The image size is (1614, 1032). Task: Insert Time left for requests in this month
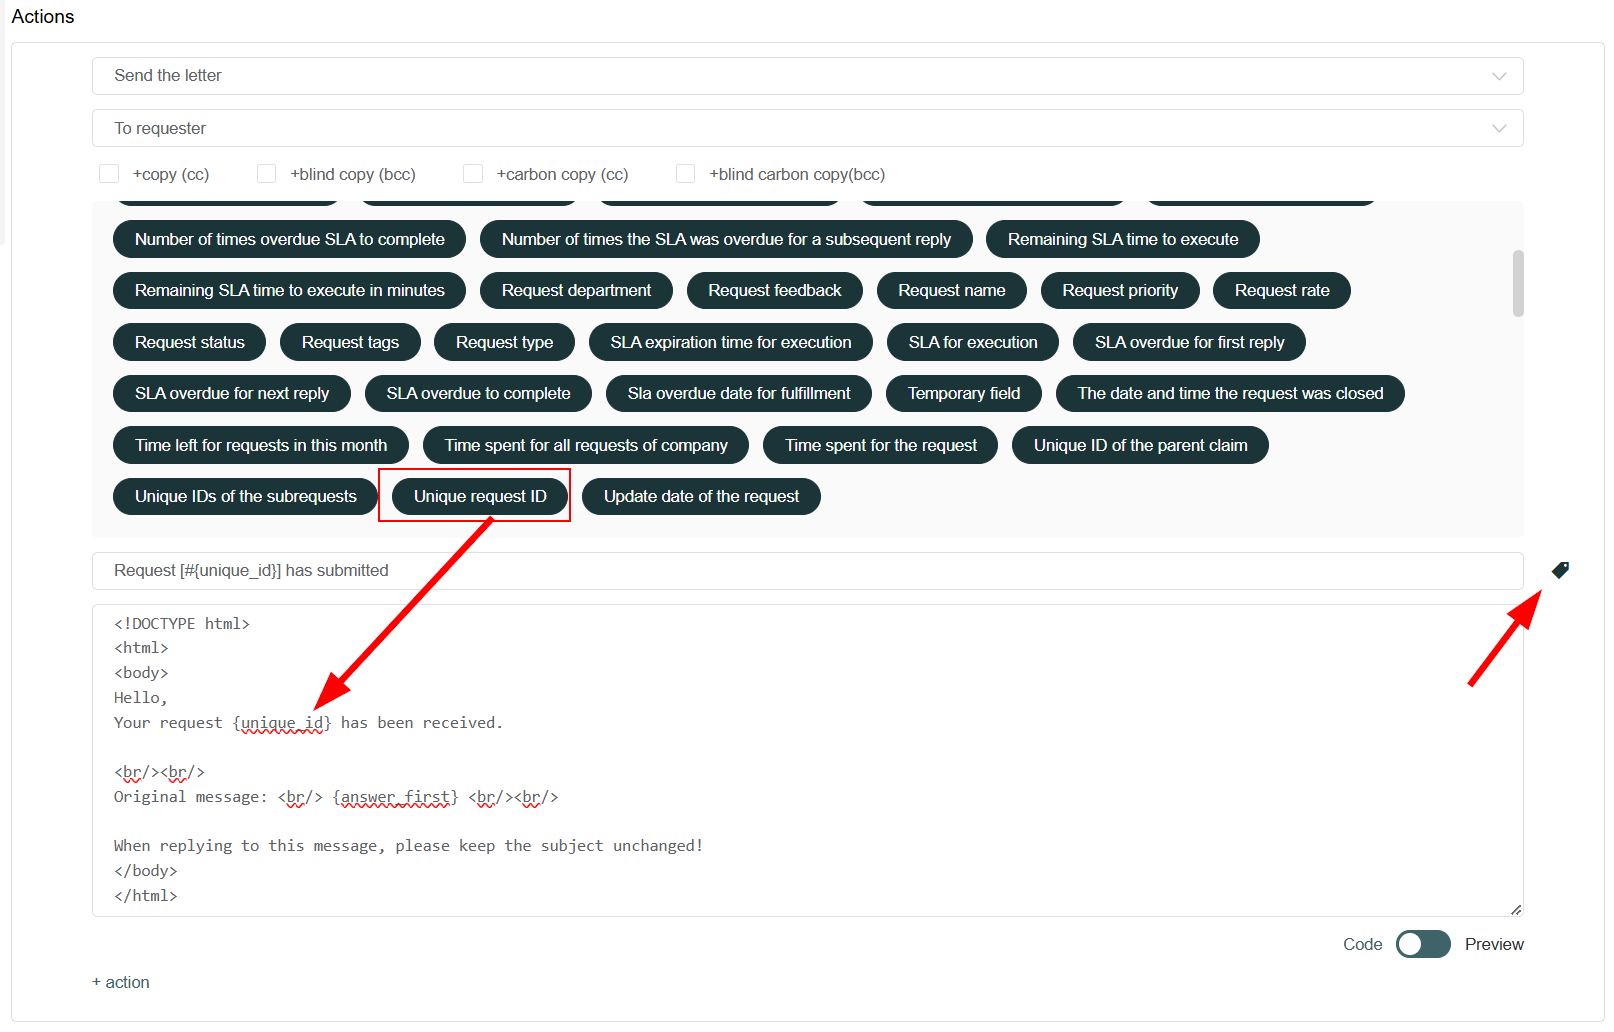261,445
